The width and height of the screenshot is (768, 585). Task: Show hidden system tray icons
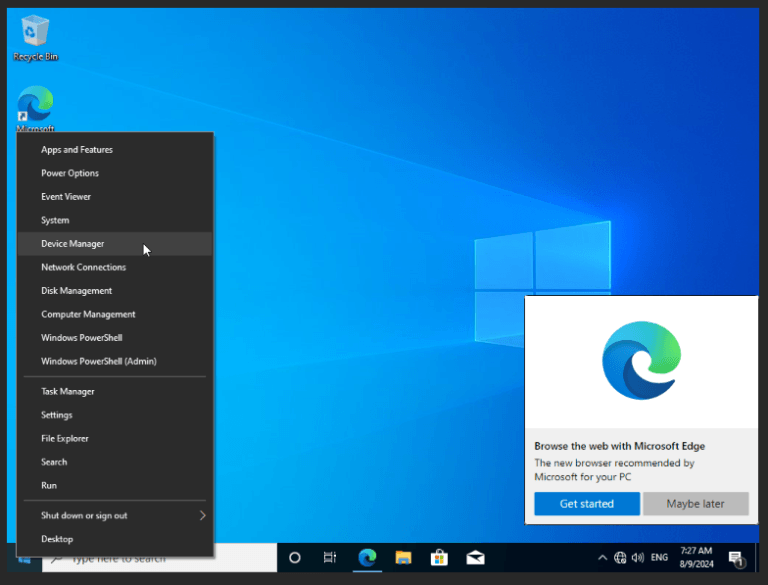point(602,557)
